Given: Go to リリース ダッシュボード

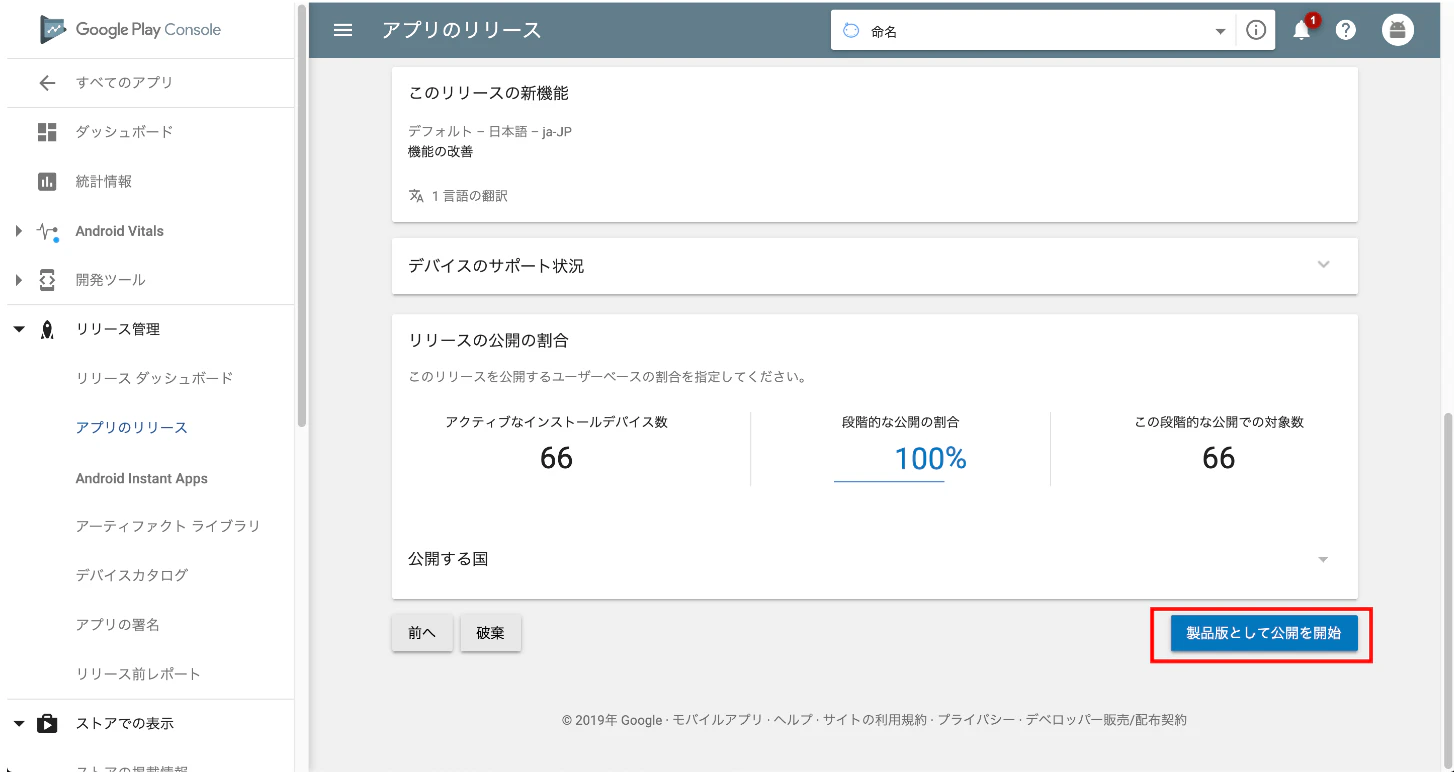Looking at the screenshot, I should 154,378.
